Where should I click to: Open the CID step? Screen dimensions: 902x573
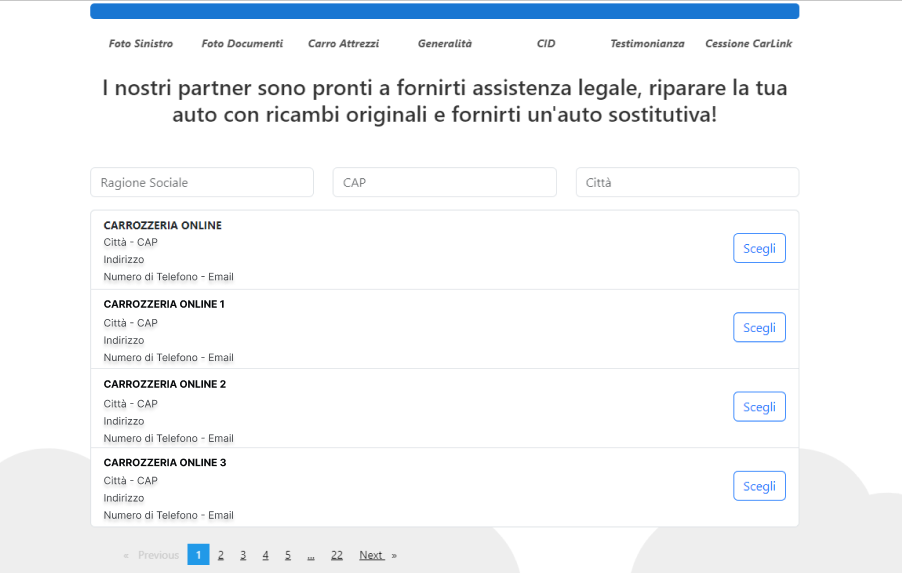tap(545, 44)
